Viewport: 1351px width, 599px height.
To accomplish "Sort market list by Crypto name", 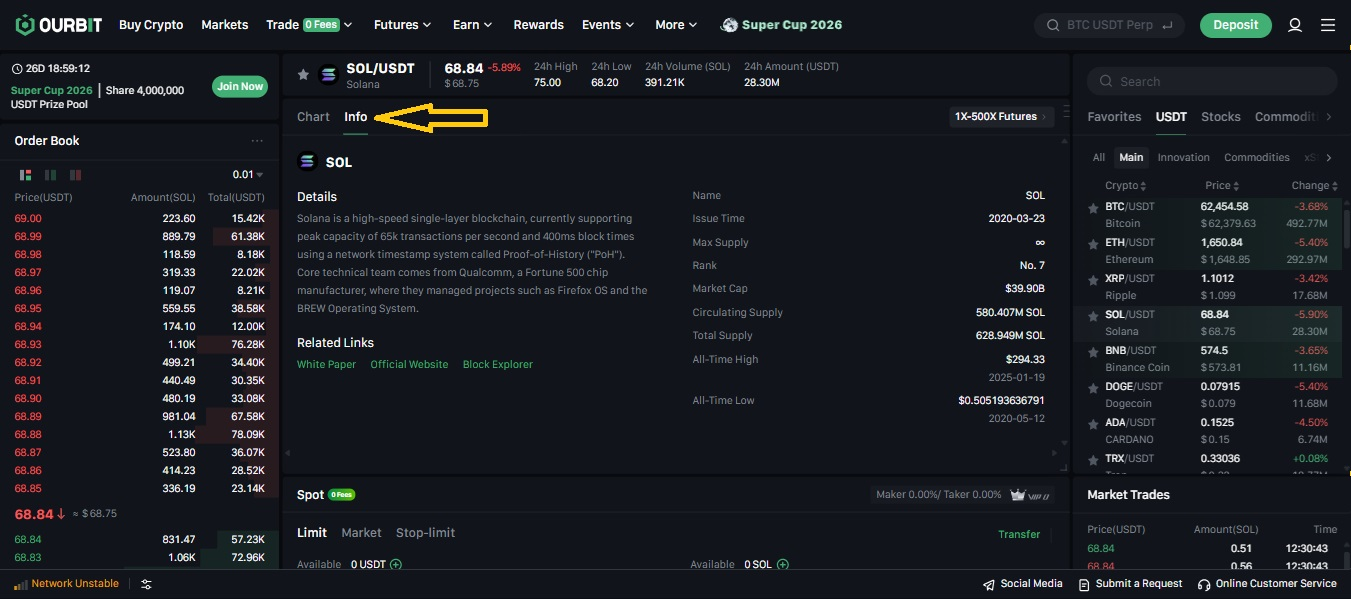I will click(x=1125, y=186).
